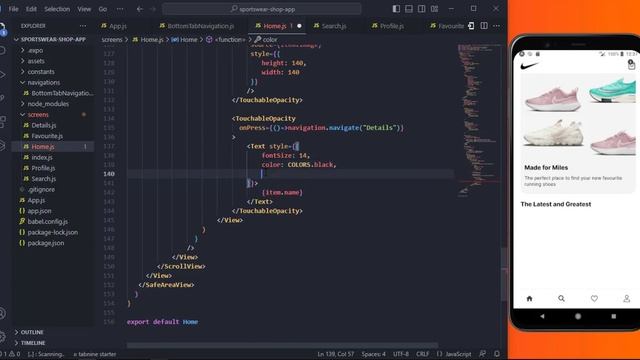The width and height of the screenshot is (640, 360).
Task: Open the File menu
Action: click(x=13, y=9)
